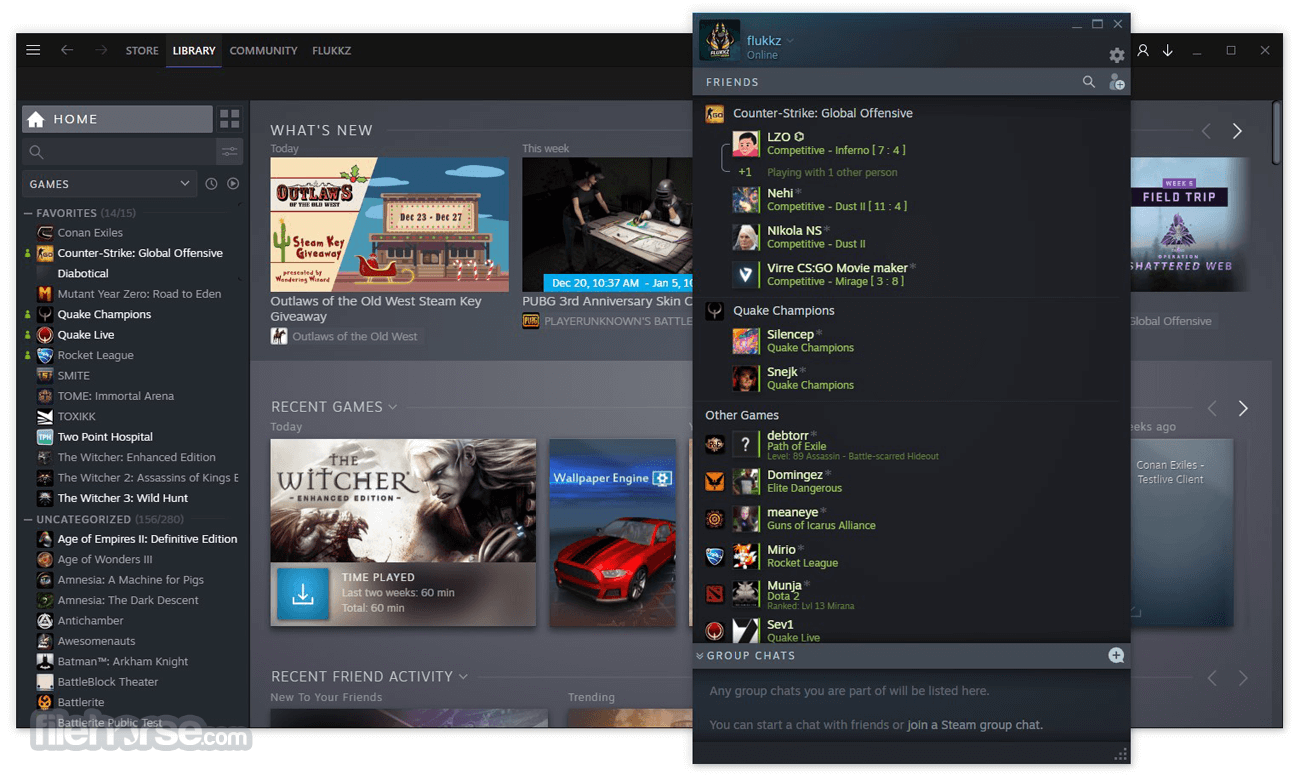Viewport: 1300px width, 781px height.
Task: Switch library to grid collections view
Action: 230,119
